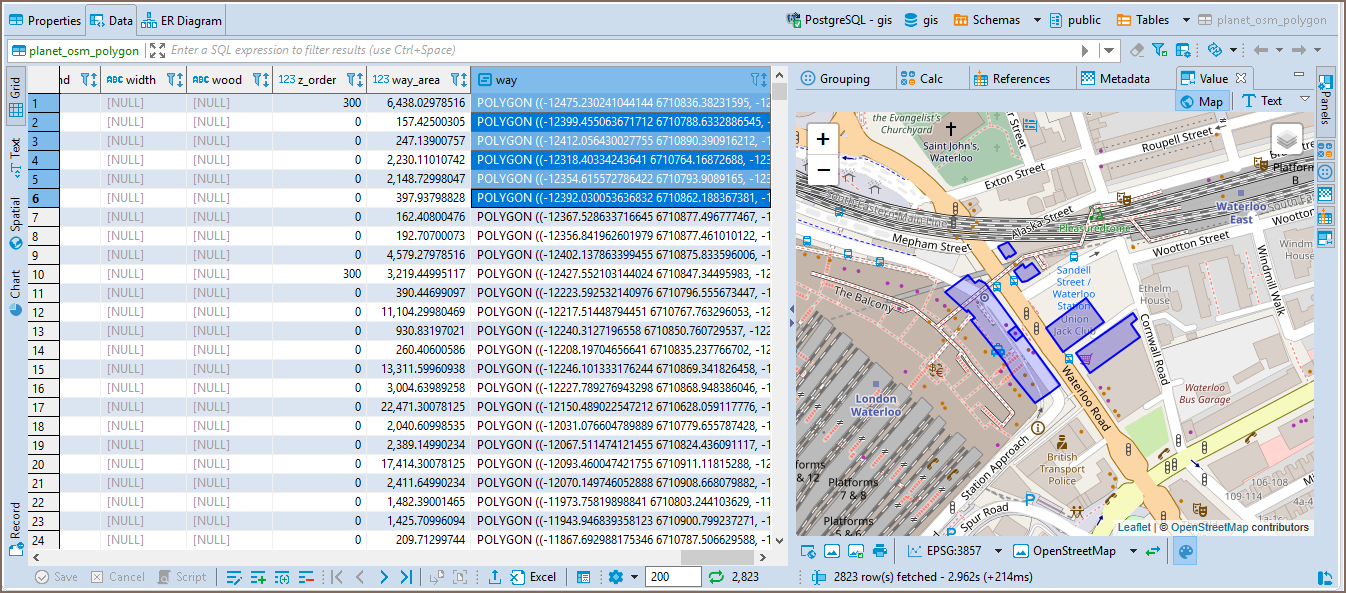Expand the Schemas breadcrumb dropdown
Image resolution: width=1346 pixels, height=593 pixels.
click(x=1037, y=20)
